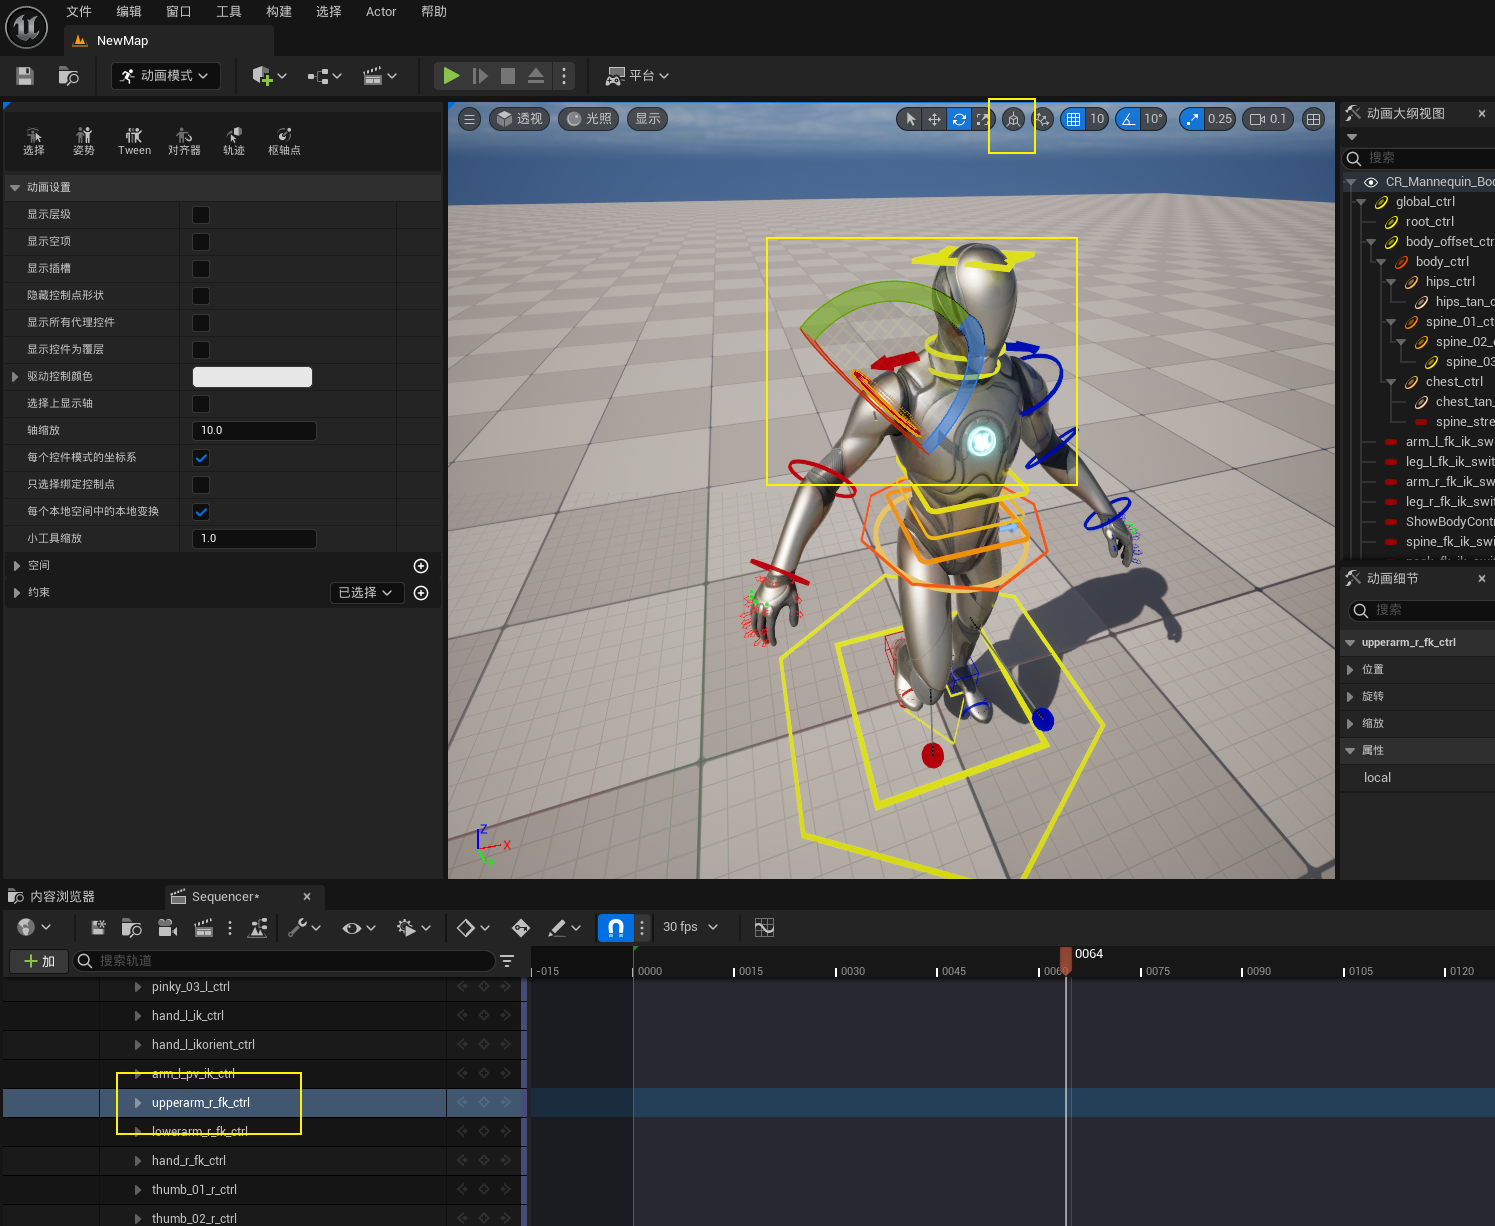Expand the 驱动控制颜色 property row
This screenshot has width=1495, height=1226.
pyautogui.click(x=15, y=377)
